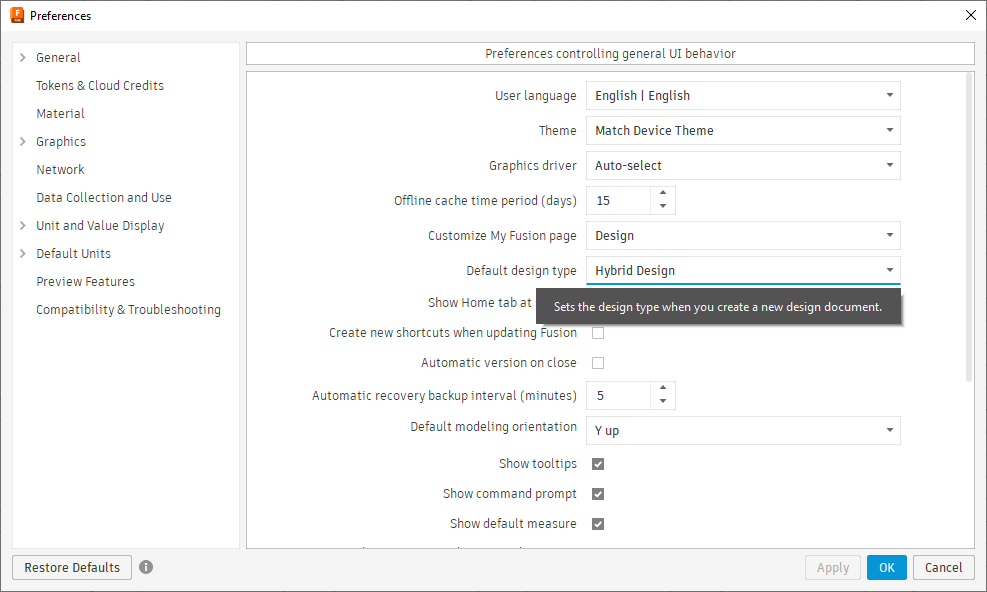The image size is (987, 592).
Task: Uncheck Show command prompt
Action: click(598, 494)
